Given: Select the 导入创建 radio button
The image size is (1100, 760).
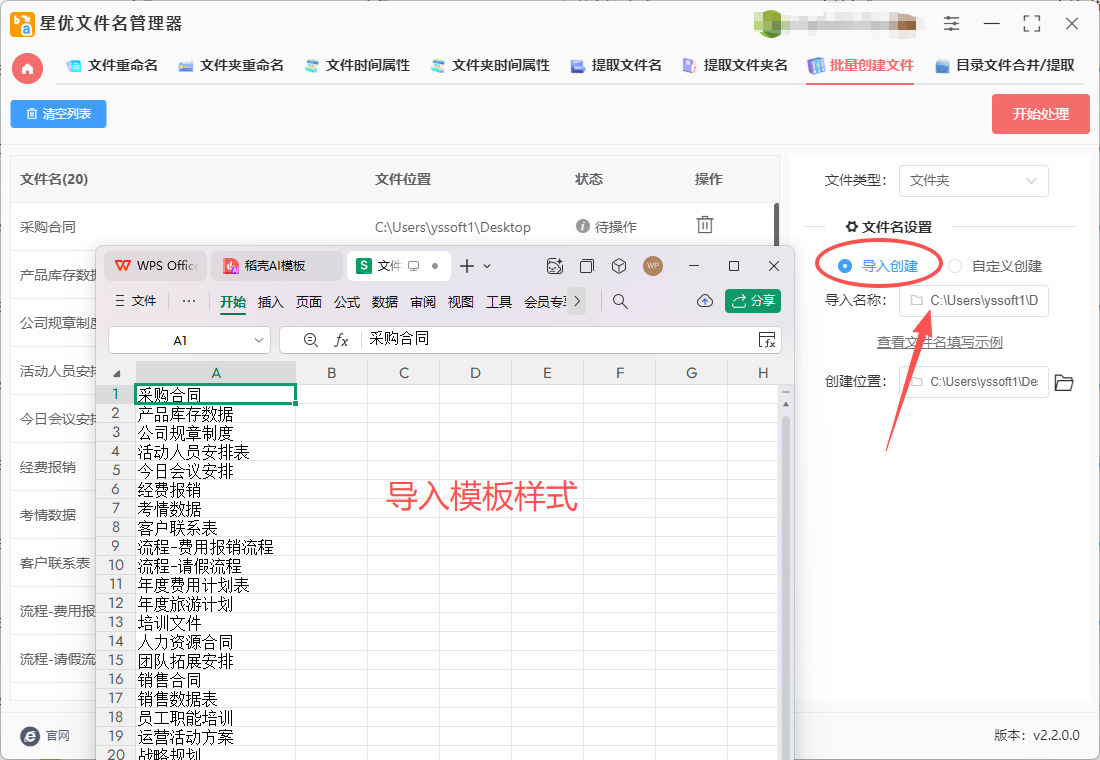Looking at the screenshot, I should point(845,266).
